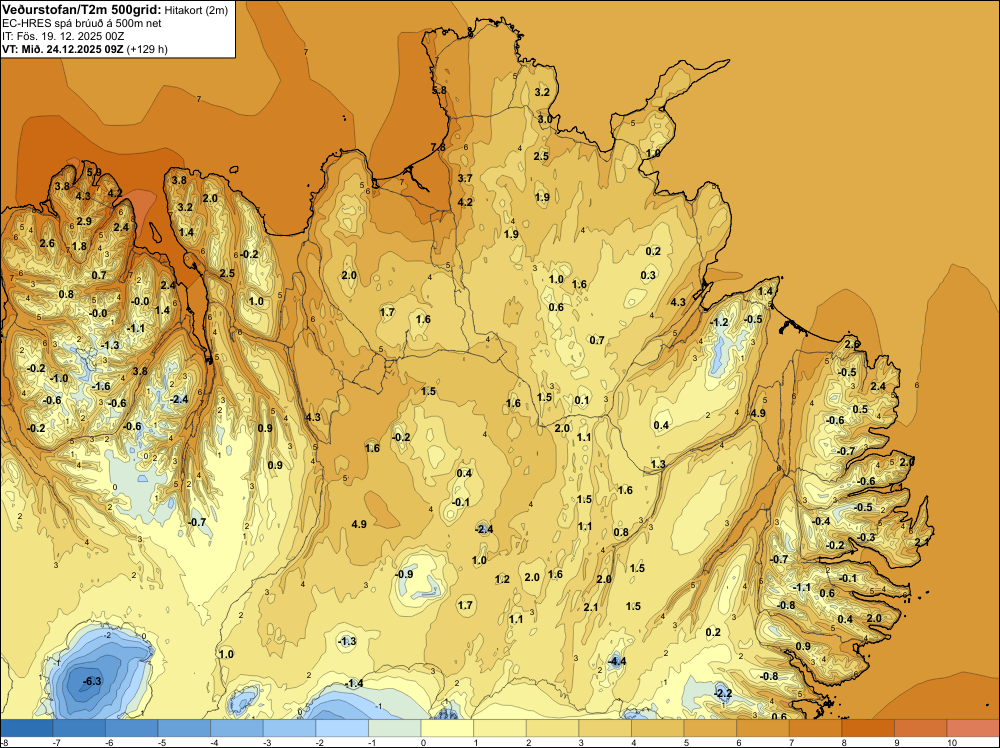Click the 3.0 temperature value
Viewport: 1000px width, 748px height.
545,119
